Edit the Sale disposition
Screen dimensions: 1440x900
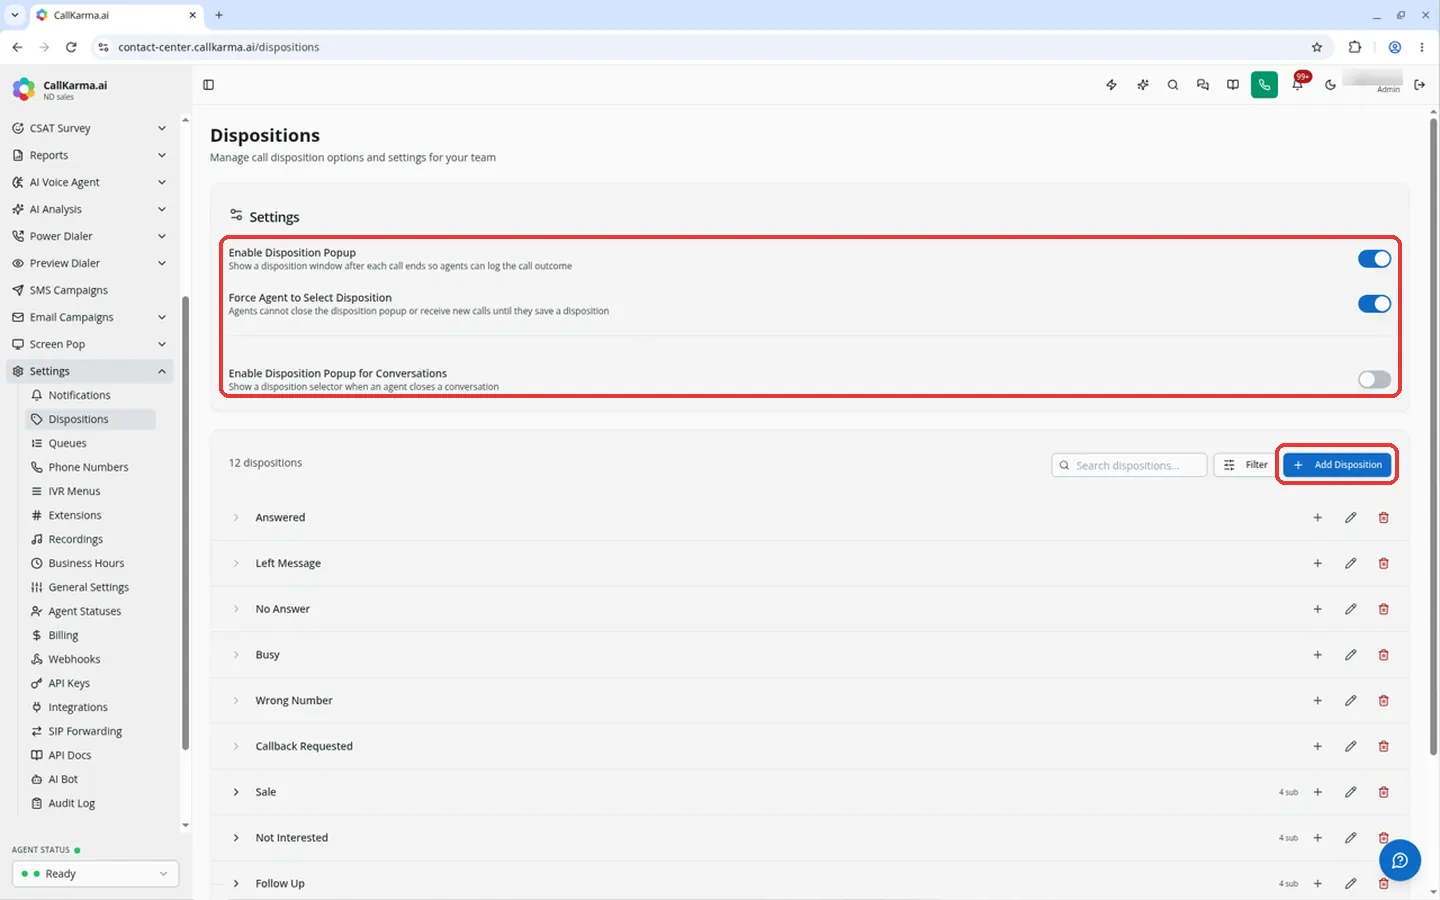pyautogui.click(x=1351, y=792)
